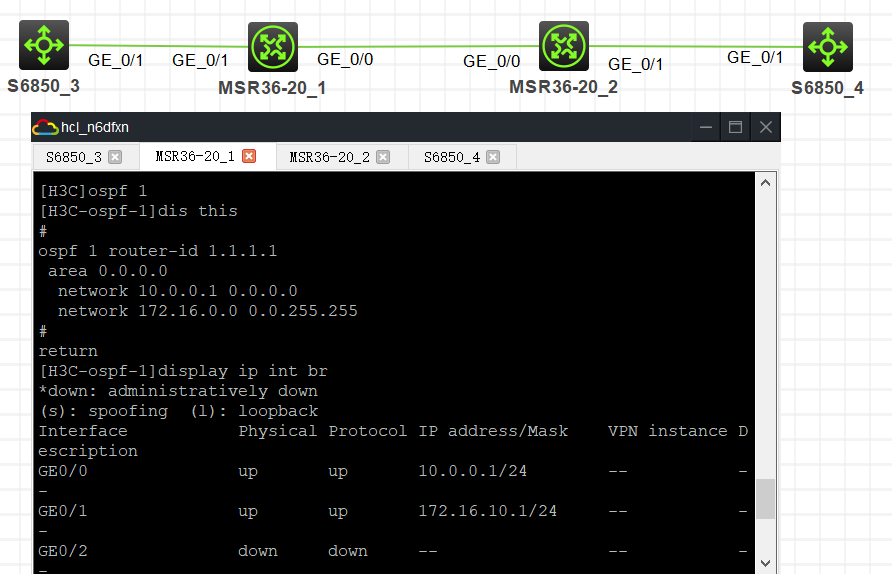Image resolution: width=892 pixels, height=574 pixels.
Task: Click the MSR36-20_2 device label
Action: [563, 87]
